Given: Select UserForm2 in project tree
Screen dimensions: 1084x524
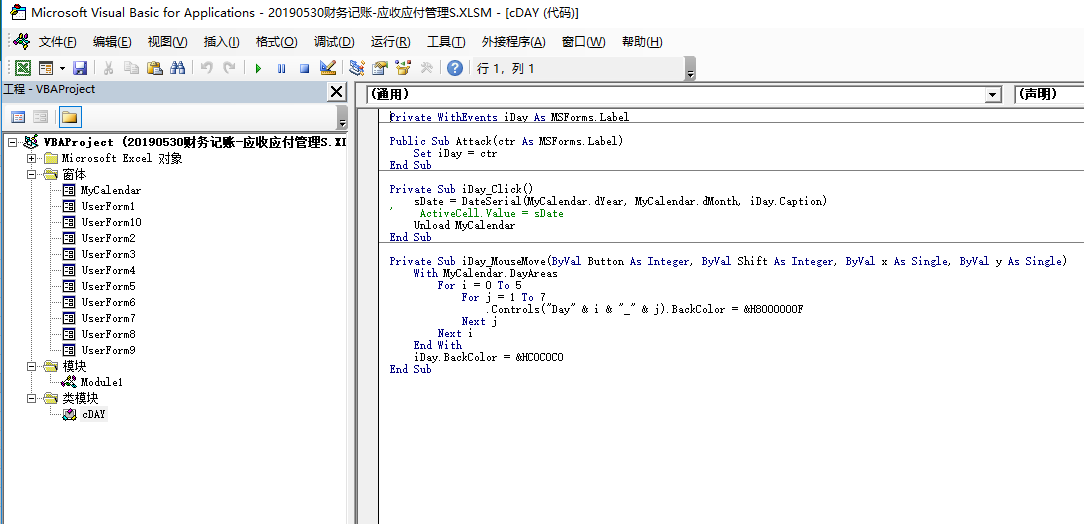Looking at the screenshot, I should click(x=108, y=238).
